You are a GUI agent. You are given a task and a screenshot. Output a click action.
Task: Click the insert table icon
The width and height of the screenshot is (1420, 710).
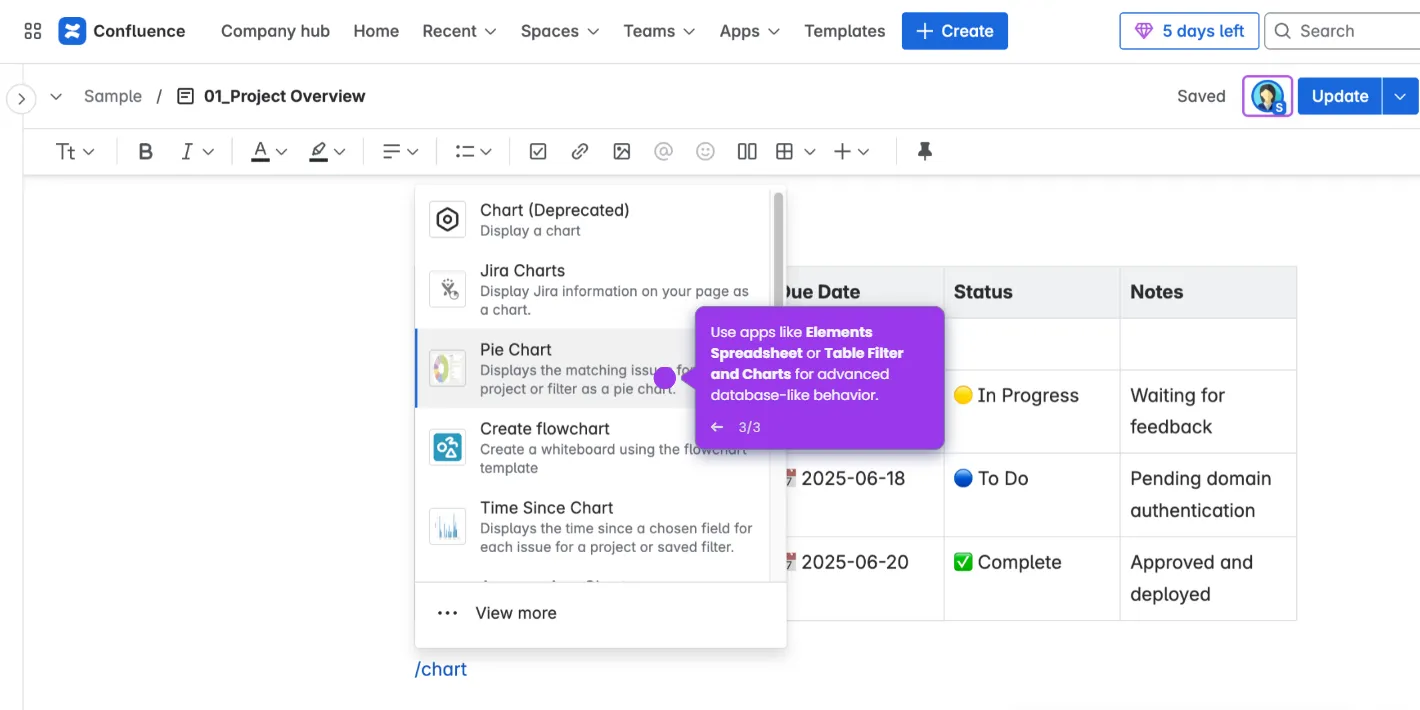785,151
